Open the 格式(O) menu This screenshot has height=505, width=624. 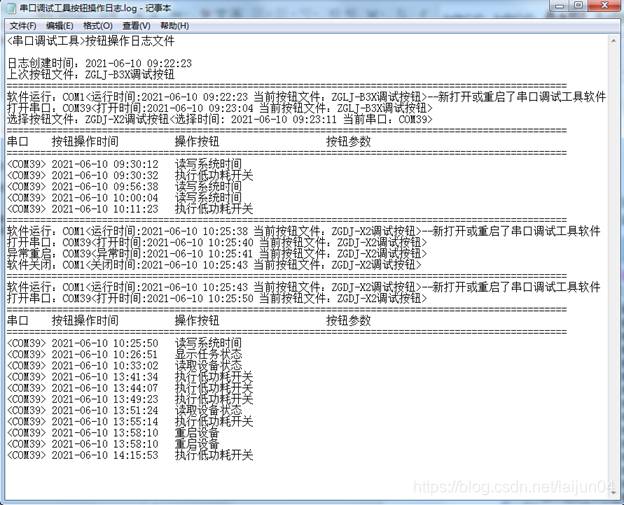click(98, 26)
